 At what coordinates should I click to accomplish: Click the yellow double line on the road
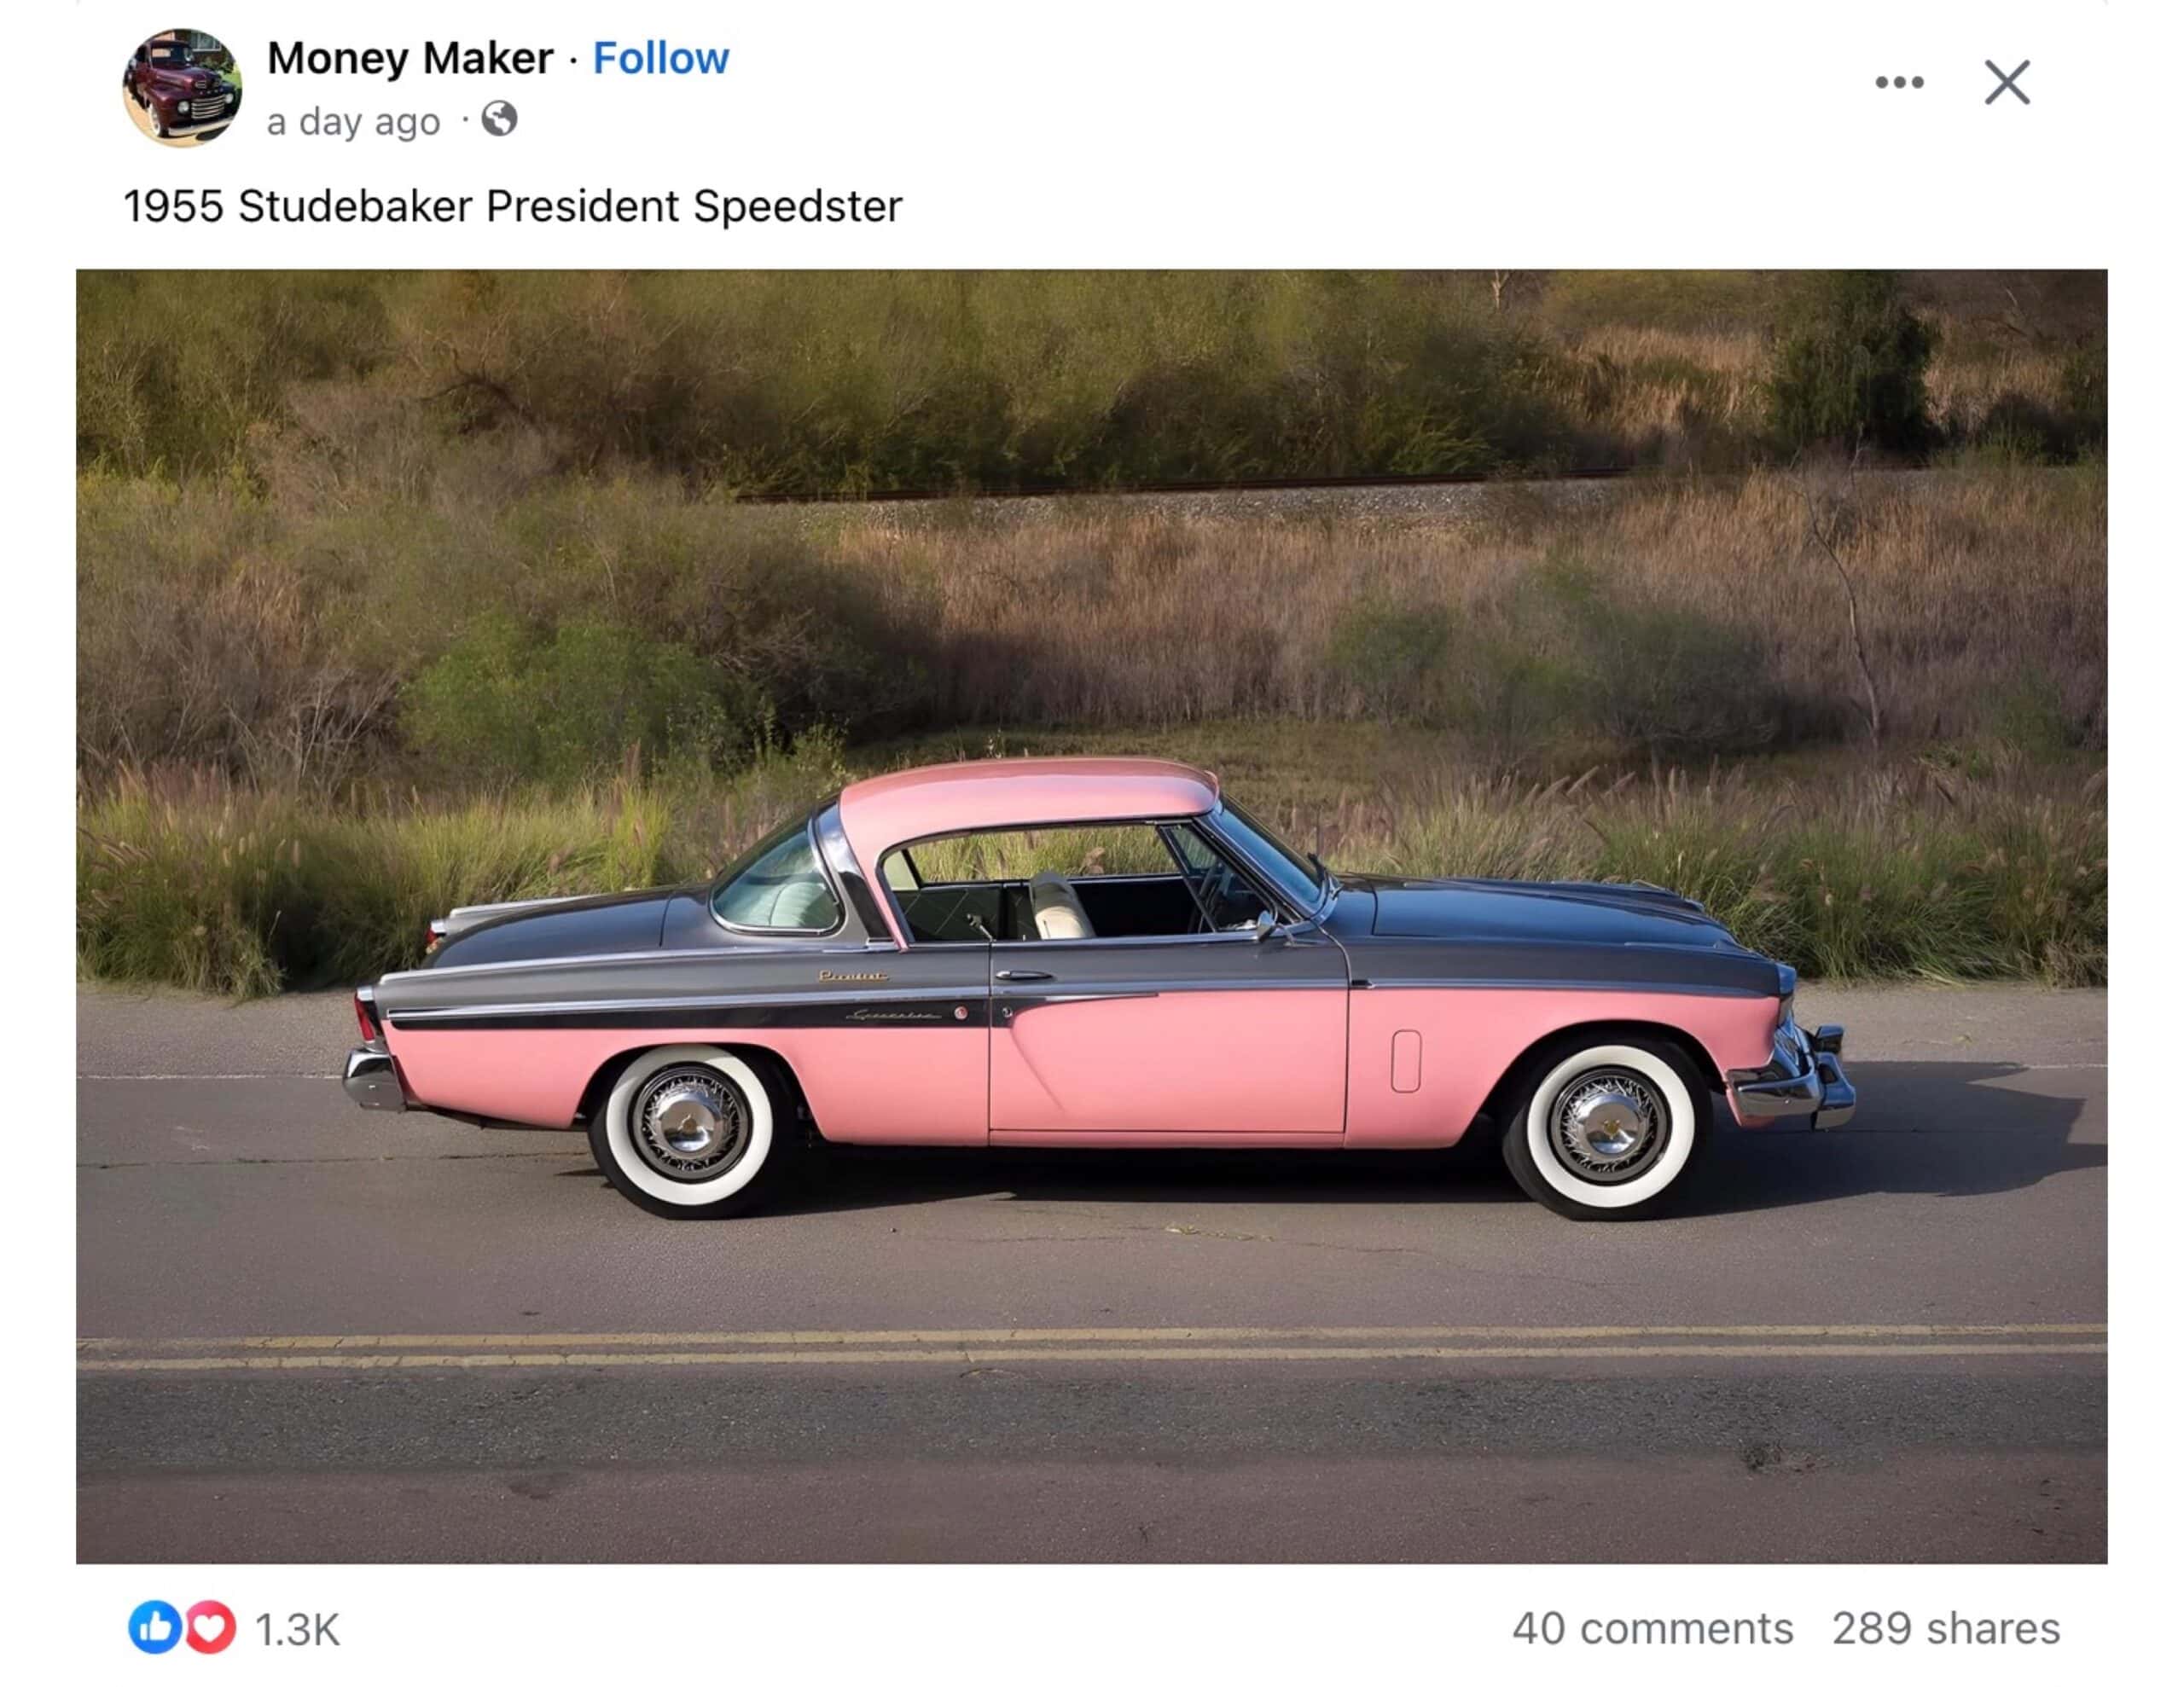pyautogui.click(x=1091, y=1345)
